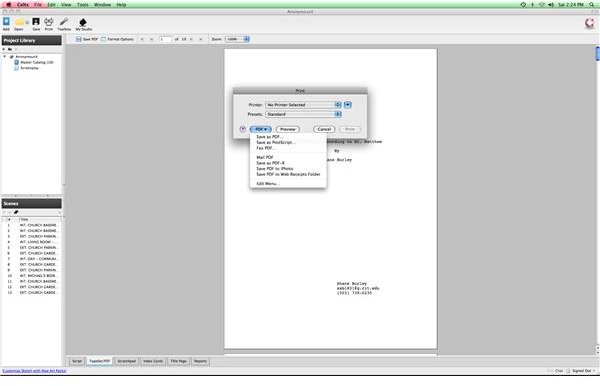
Task: Click the Add project toolbar icon
Action: (x=6, y=22)
